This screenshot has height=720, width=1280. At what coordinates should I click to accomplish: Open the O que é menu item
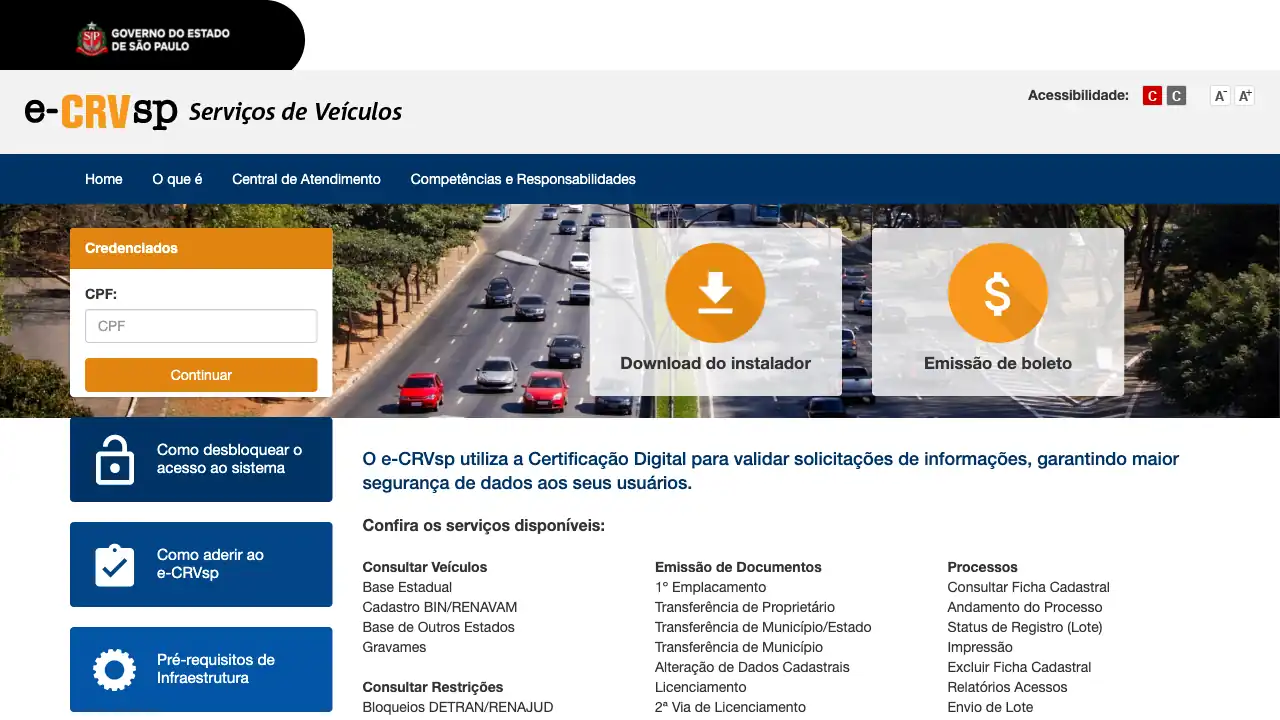click(x=177, y=179)
